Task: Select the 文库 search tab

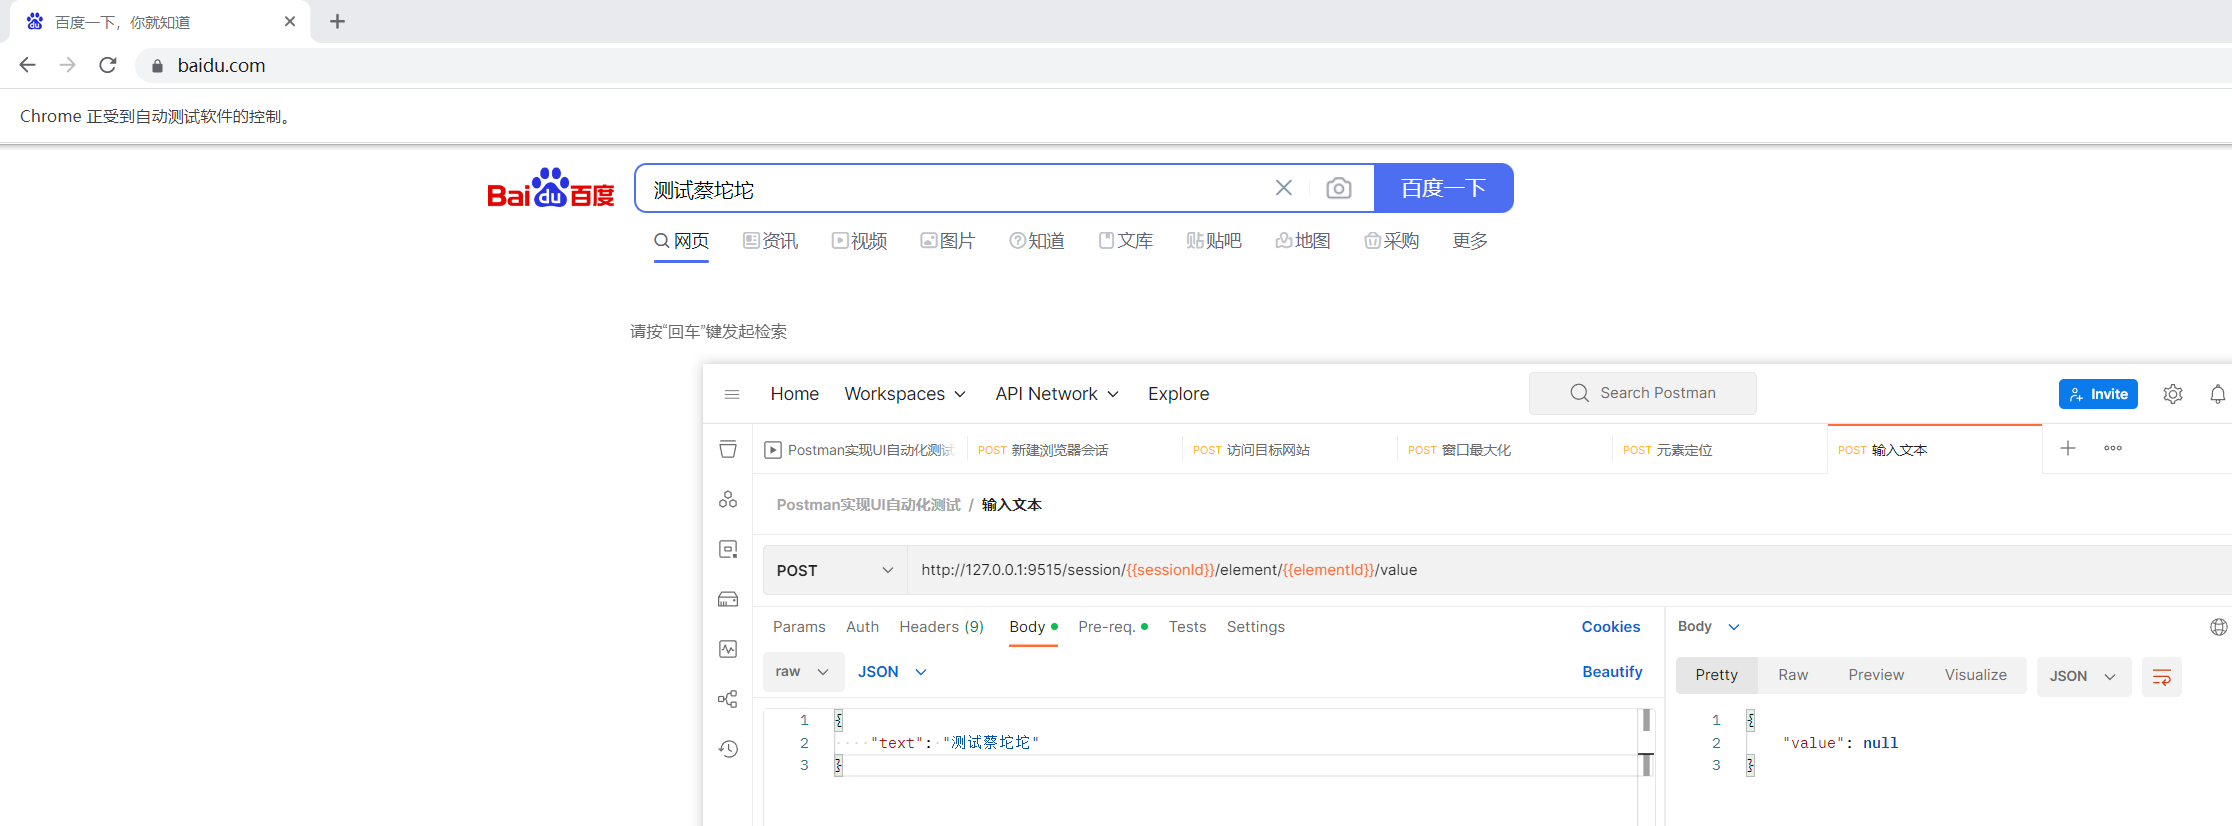Action: (1125, 241)
